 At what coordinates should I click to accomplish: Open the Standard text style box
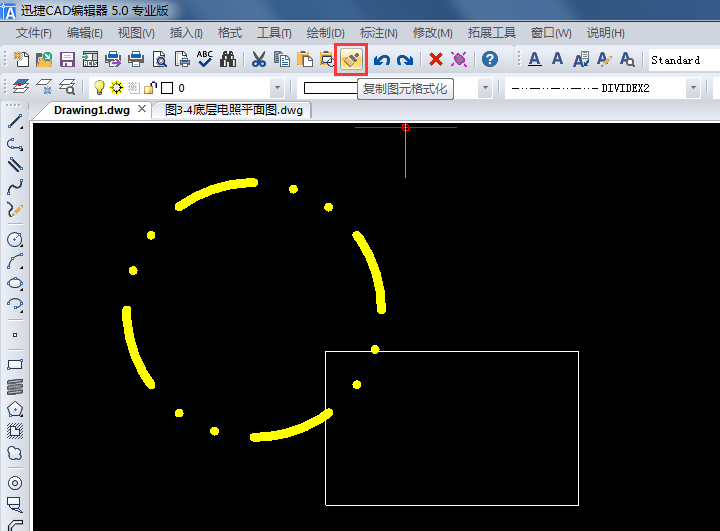(x=684, y=60)
